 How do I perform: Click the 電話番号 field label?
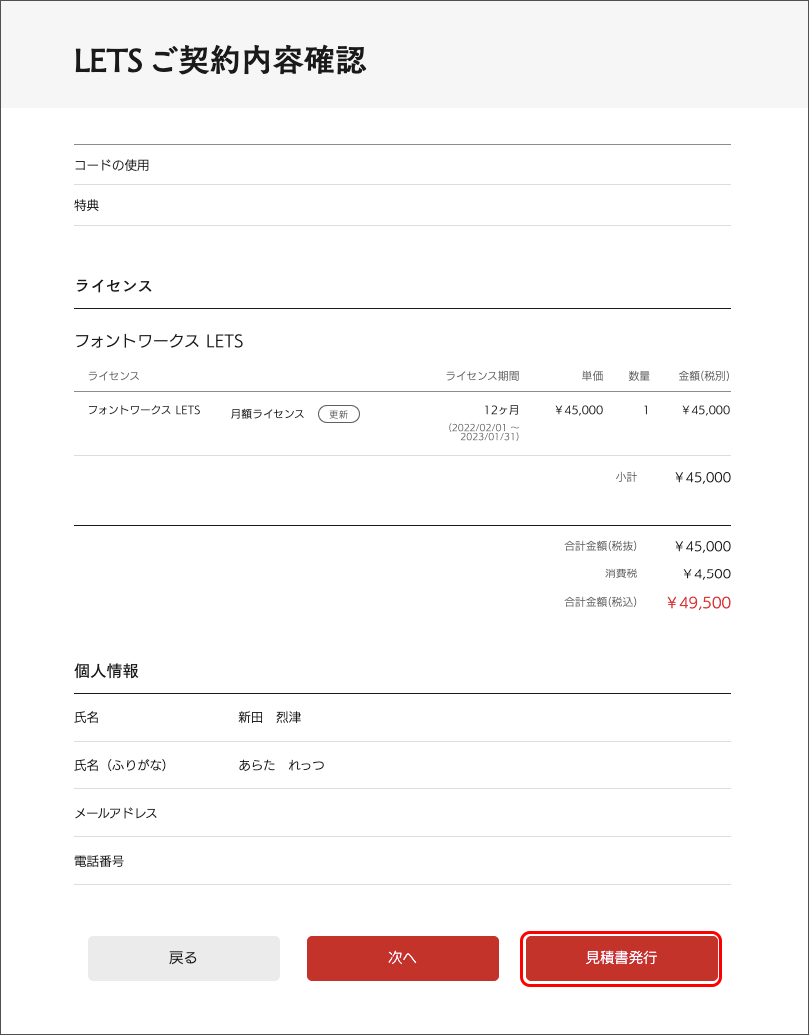(x=99, y=861)
